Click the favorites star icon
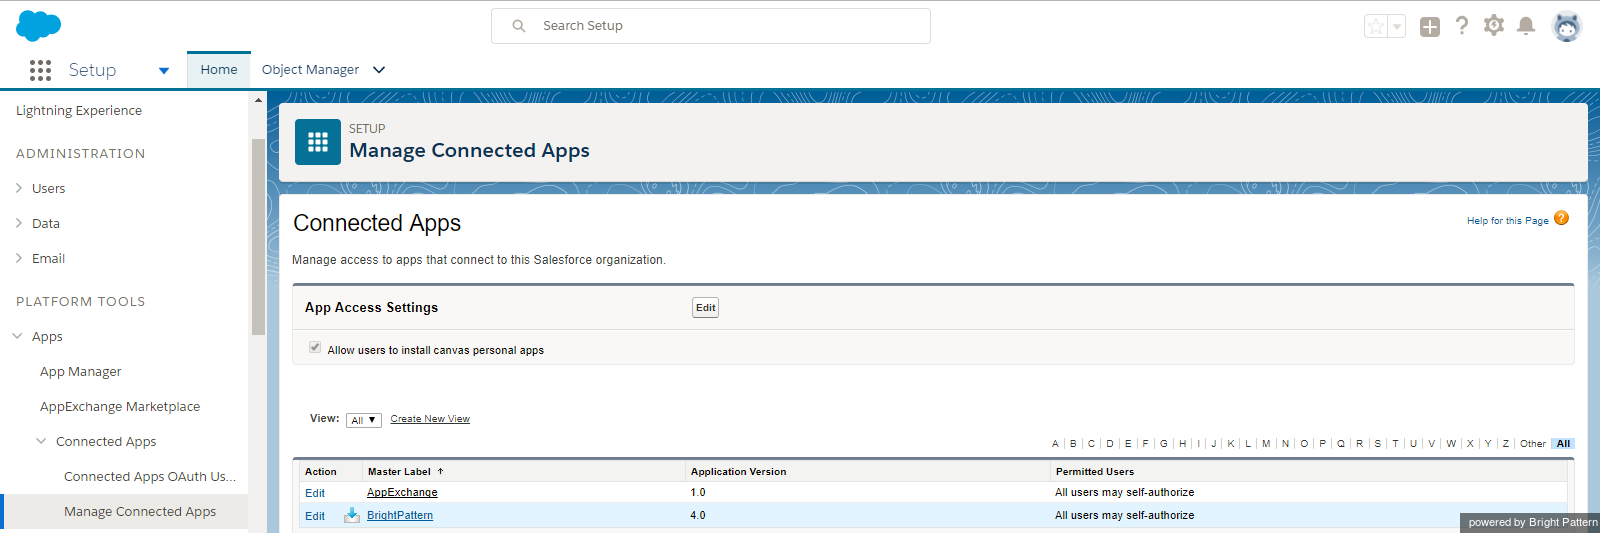The image size is (1600, 533). (1377, 27)
